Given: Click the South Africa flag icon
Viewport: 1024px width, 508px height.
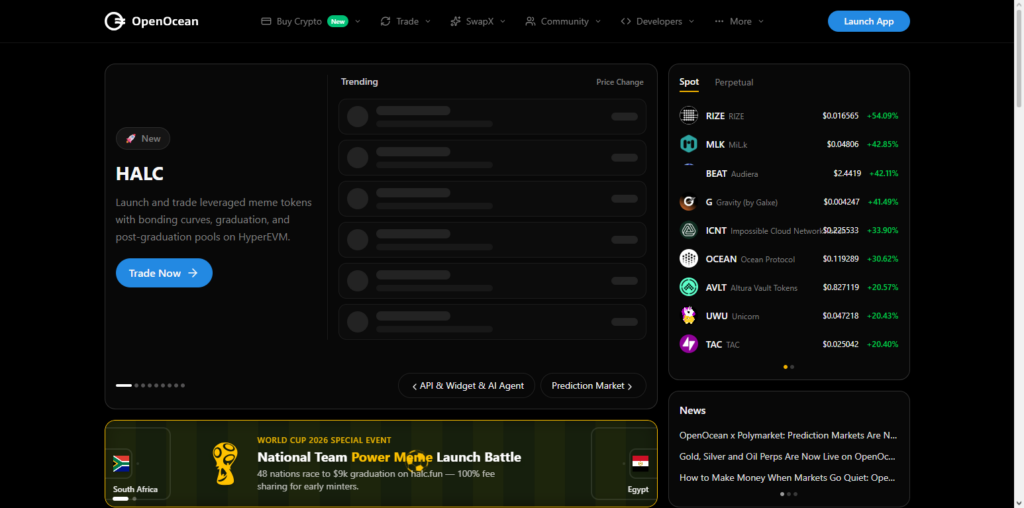Looking at the screenshot, I should 121,464.
